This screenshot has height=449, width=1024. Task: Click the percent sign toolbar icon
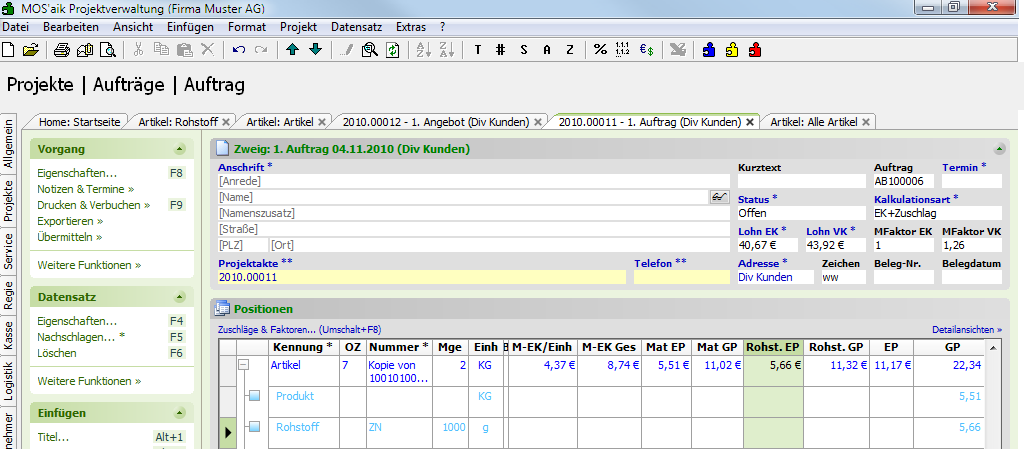600,50
